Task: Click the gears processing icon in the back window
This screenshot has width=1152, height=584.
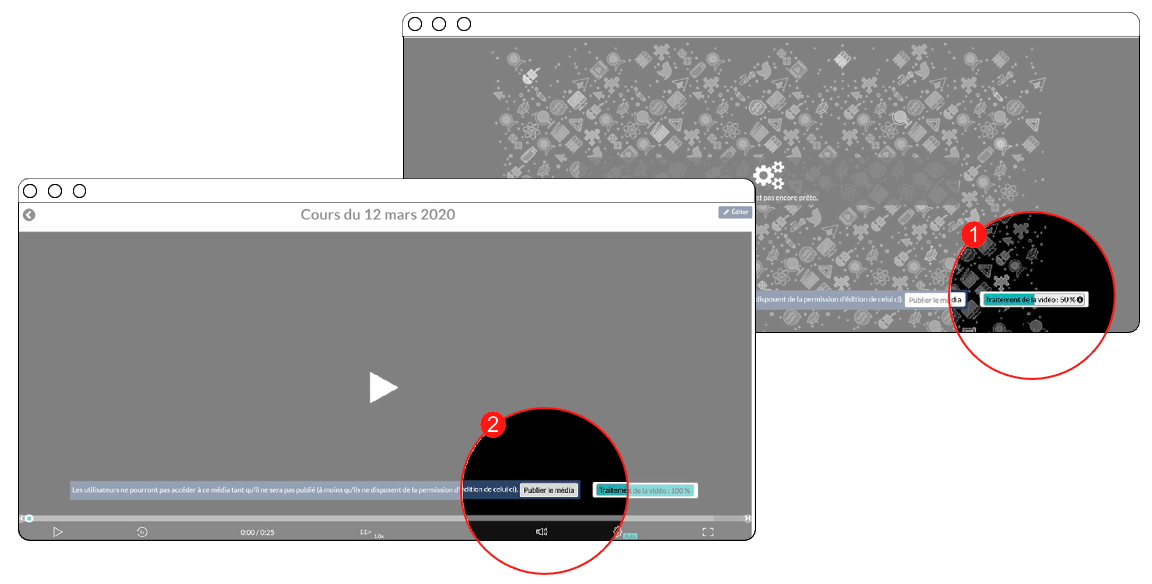Action: tap(768, 176)
